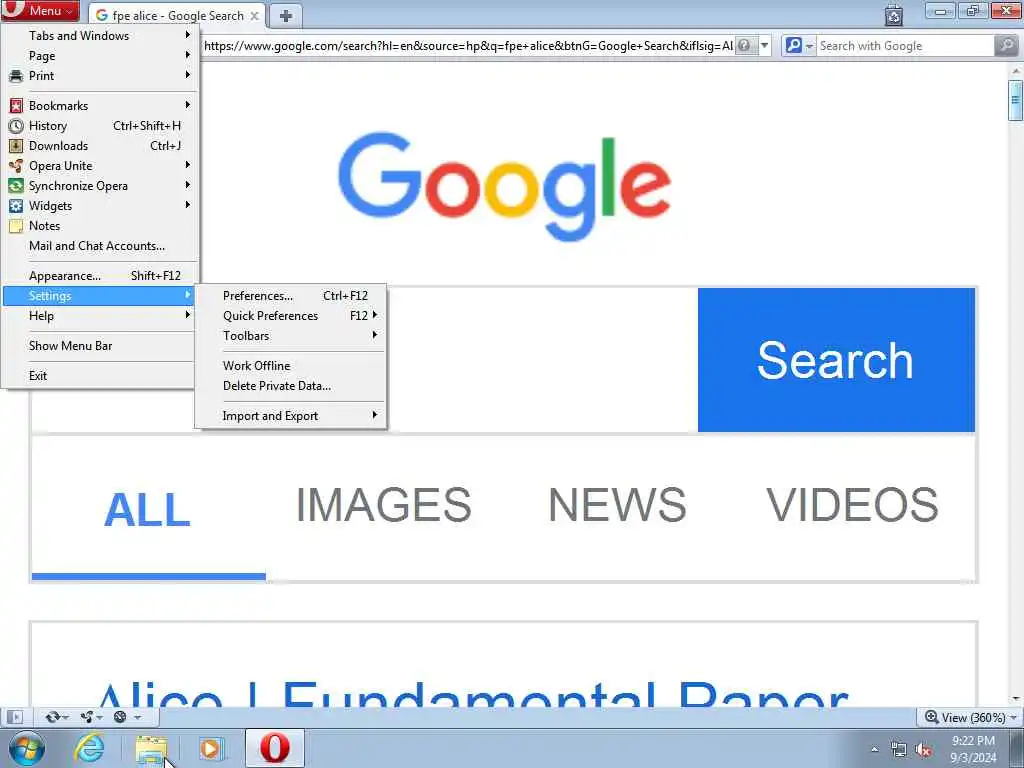The height and width of the screenshot is (768, 1024).
Task: Select the ALL results tab
Action: point(148,509)
